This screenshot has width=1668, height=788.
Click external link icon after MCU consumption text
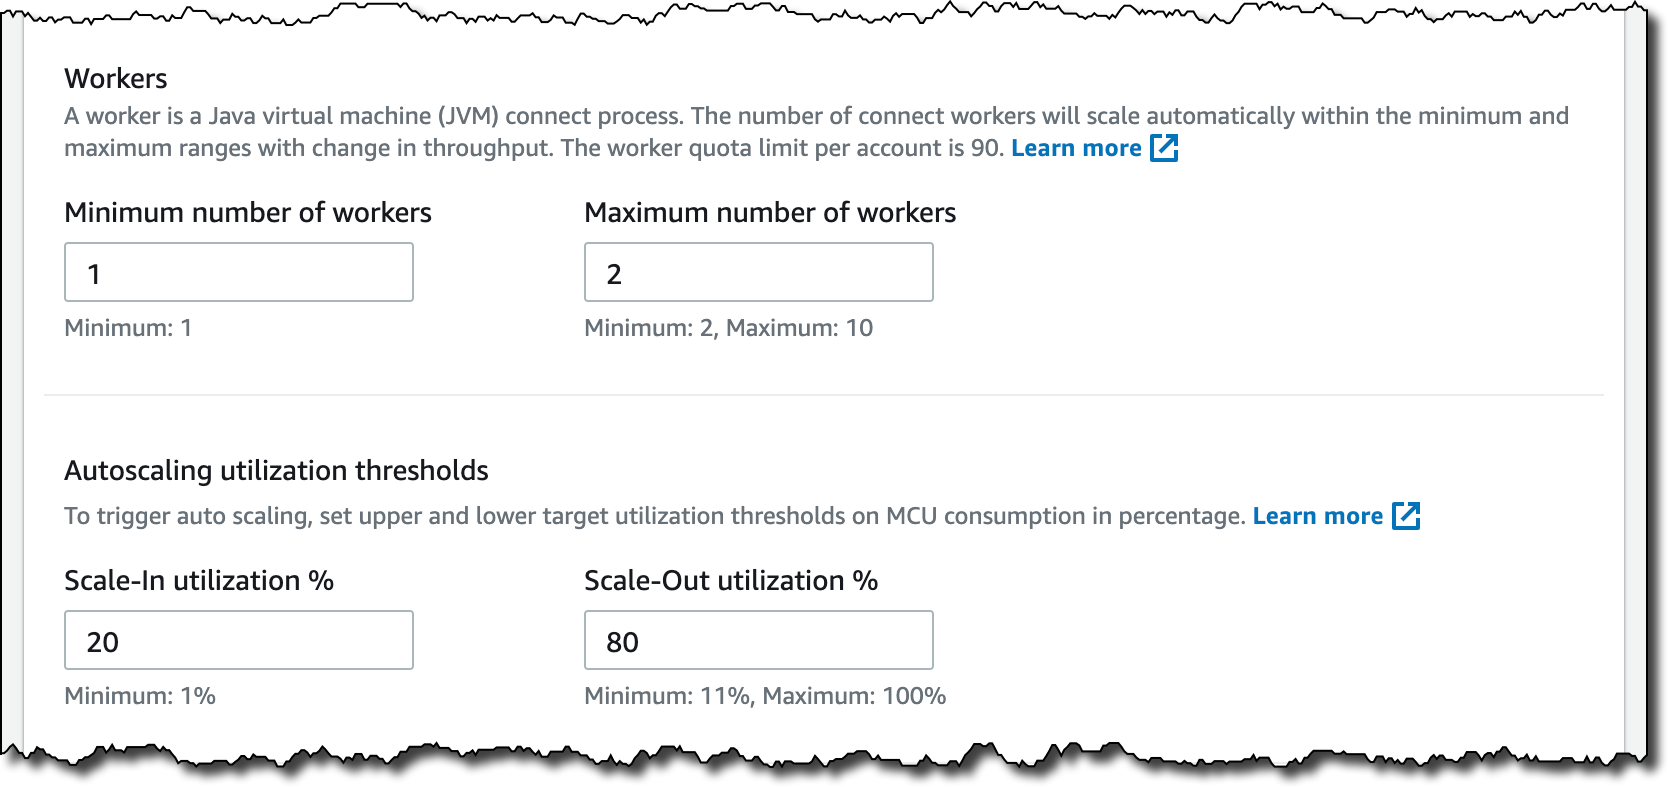[x=1406, y=516]
